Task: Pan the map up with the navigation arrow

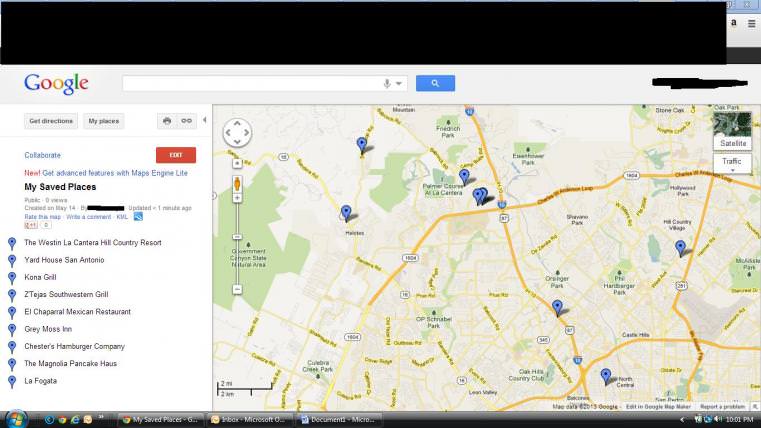Action: [x=237, y=123]
